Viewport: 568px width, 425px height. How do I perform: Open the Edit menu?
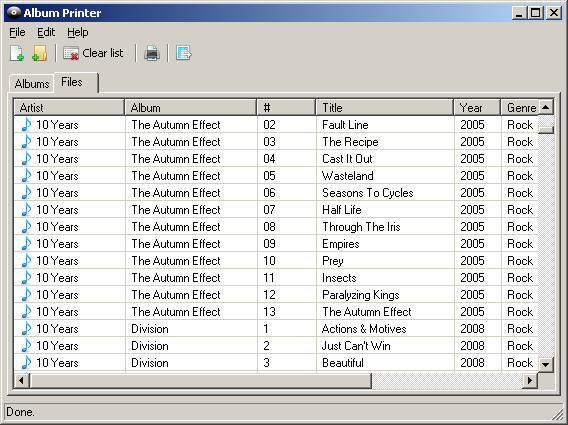(x=46, y=32)
